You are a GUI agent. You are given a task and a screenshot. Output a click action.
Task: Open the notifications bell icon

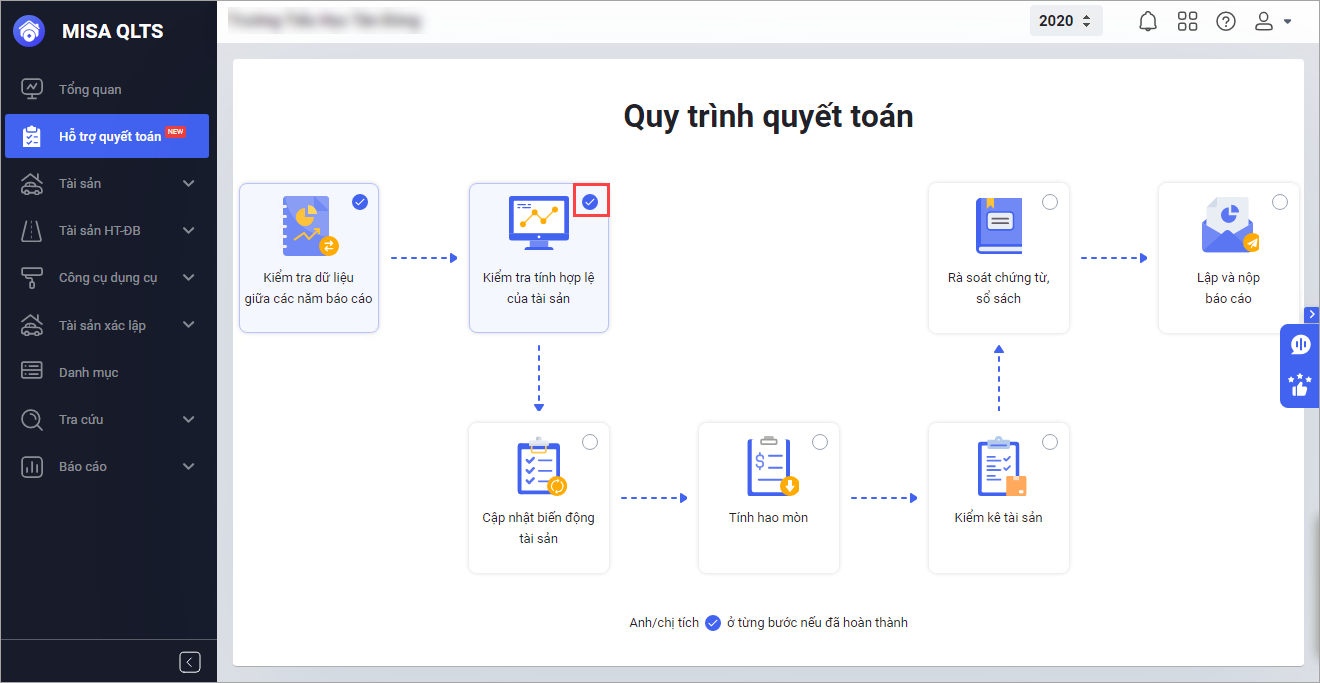pos(1148,21)
